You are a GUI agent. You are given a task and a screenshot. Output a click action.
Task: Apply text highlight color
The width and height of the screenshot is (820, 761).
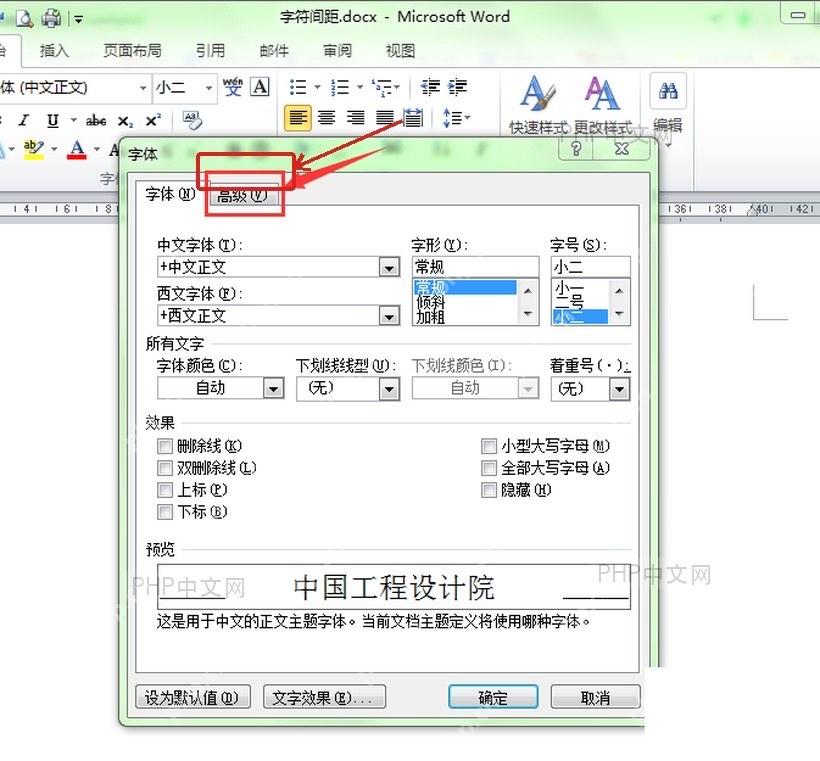[x=33, y=150]
